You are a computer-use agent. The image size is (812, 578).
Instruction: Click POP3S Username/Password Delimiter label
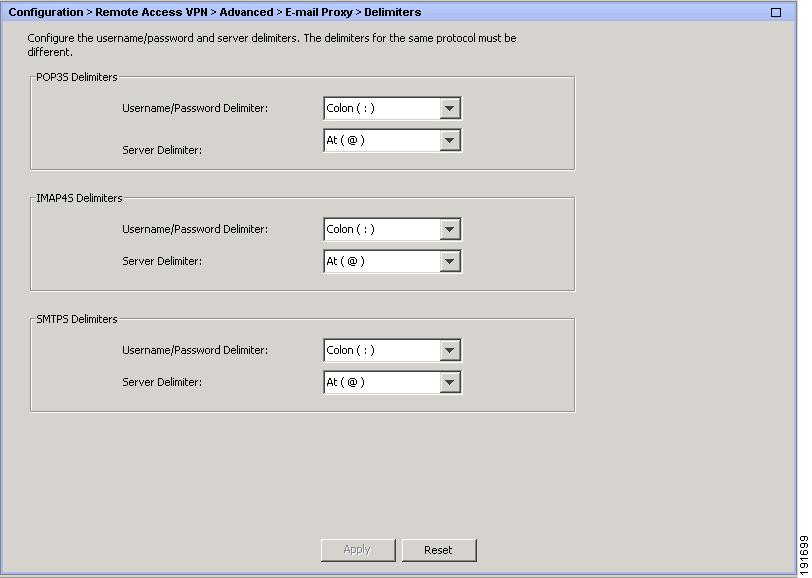[x=195, y=108]
